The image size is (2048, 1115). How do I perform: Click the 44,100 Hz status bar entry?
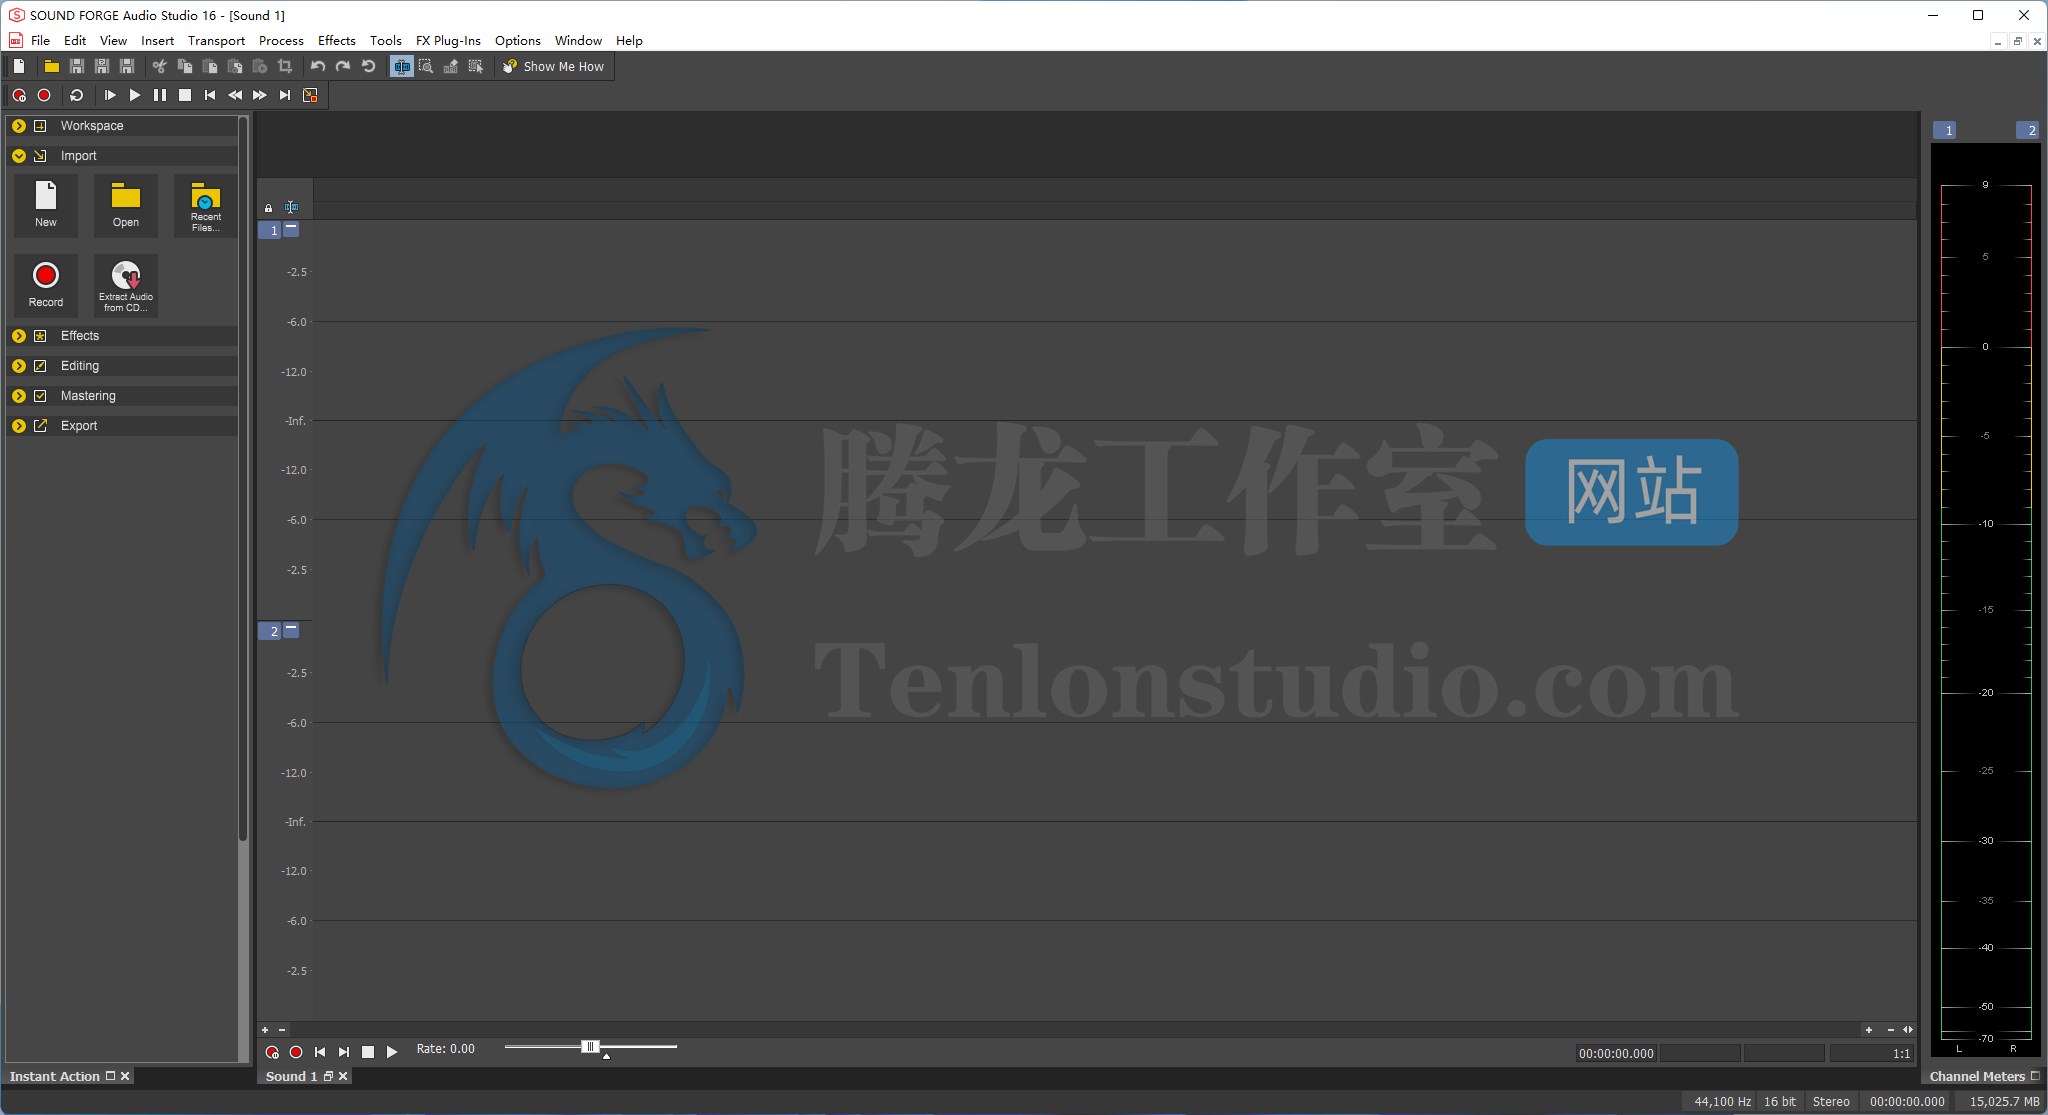tap(1722, 1101)
